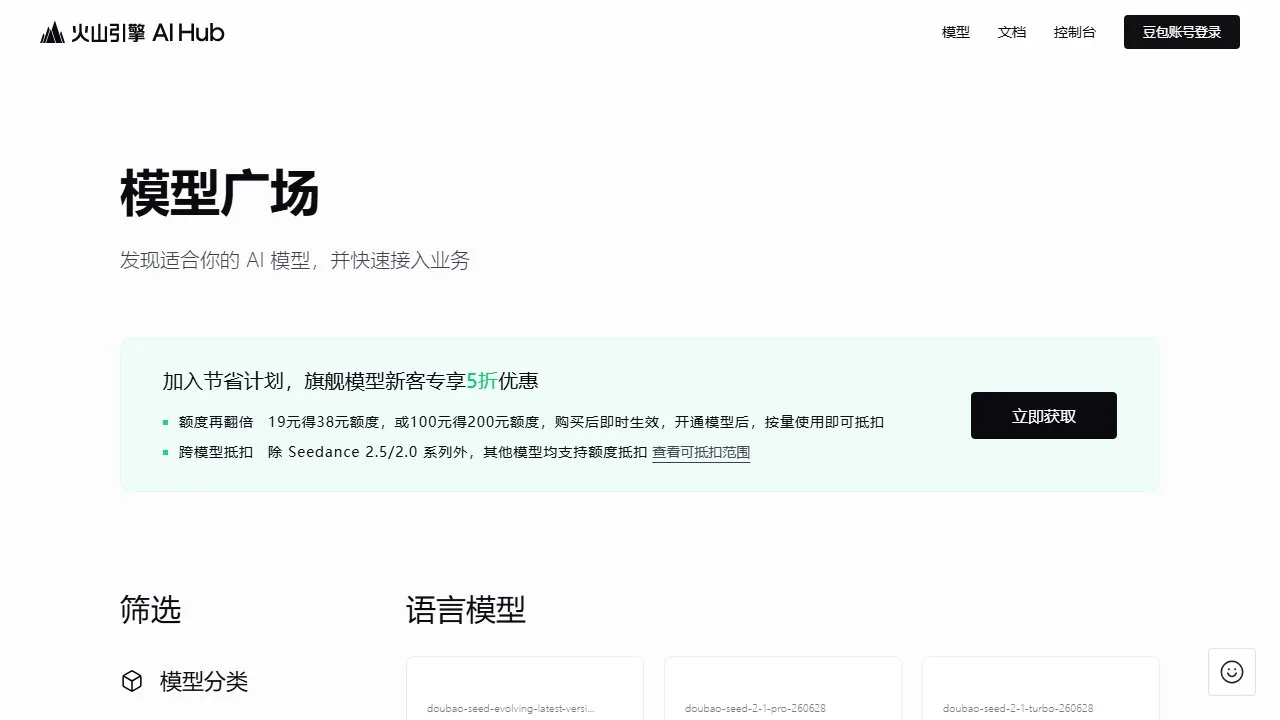
Task: Click the 豆包账号登录 login button
Action: (1182, 32)
